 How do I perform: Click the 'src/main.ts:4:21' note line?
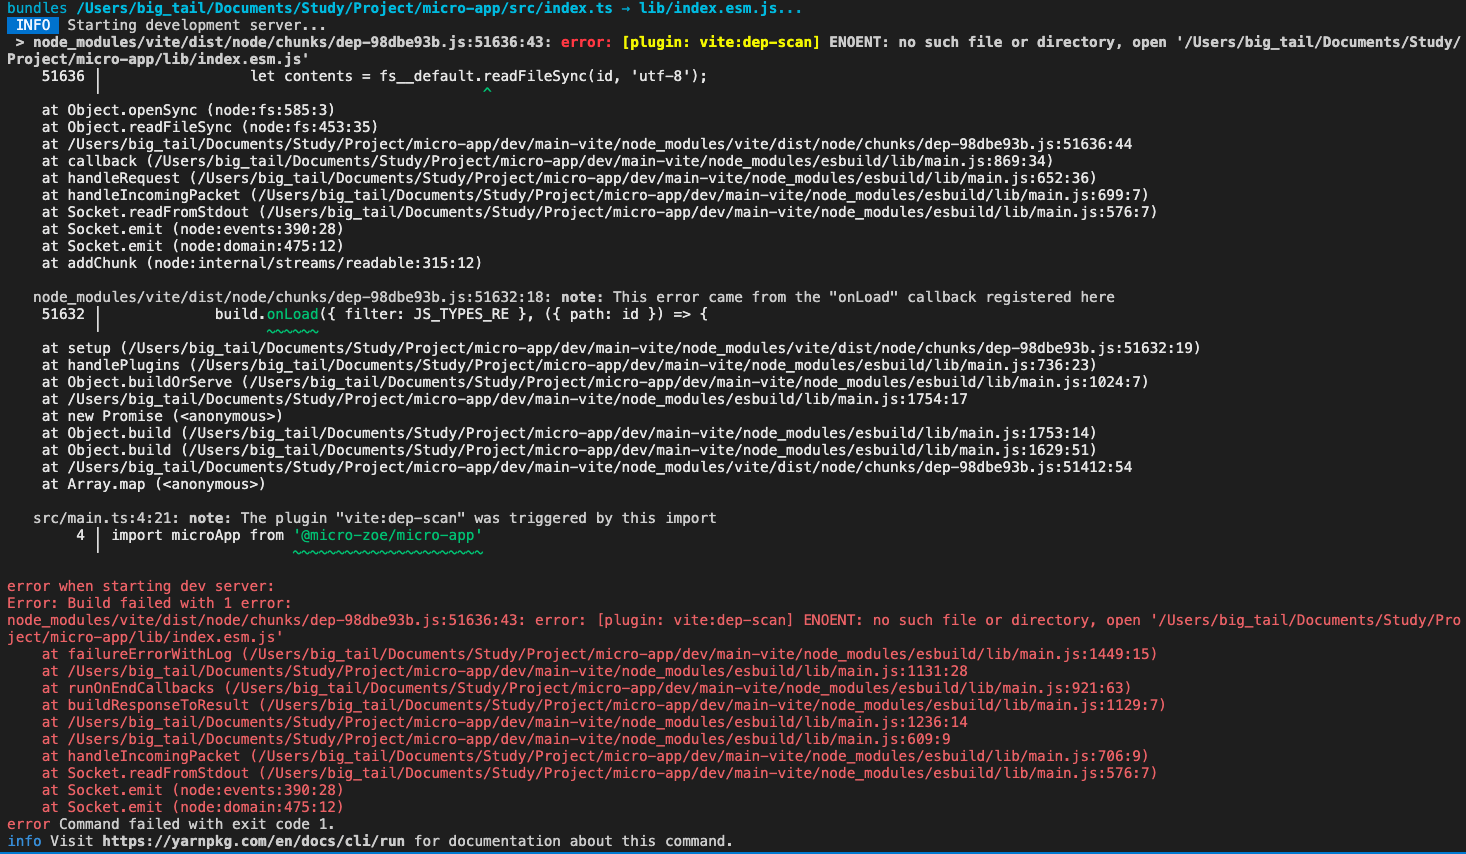375,518
